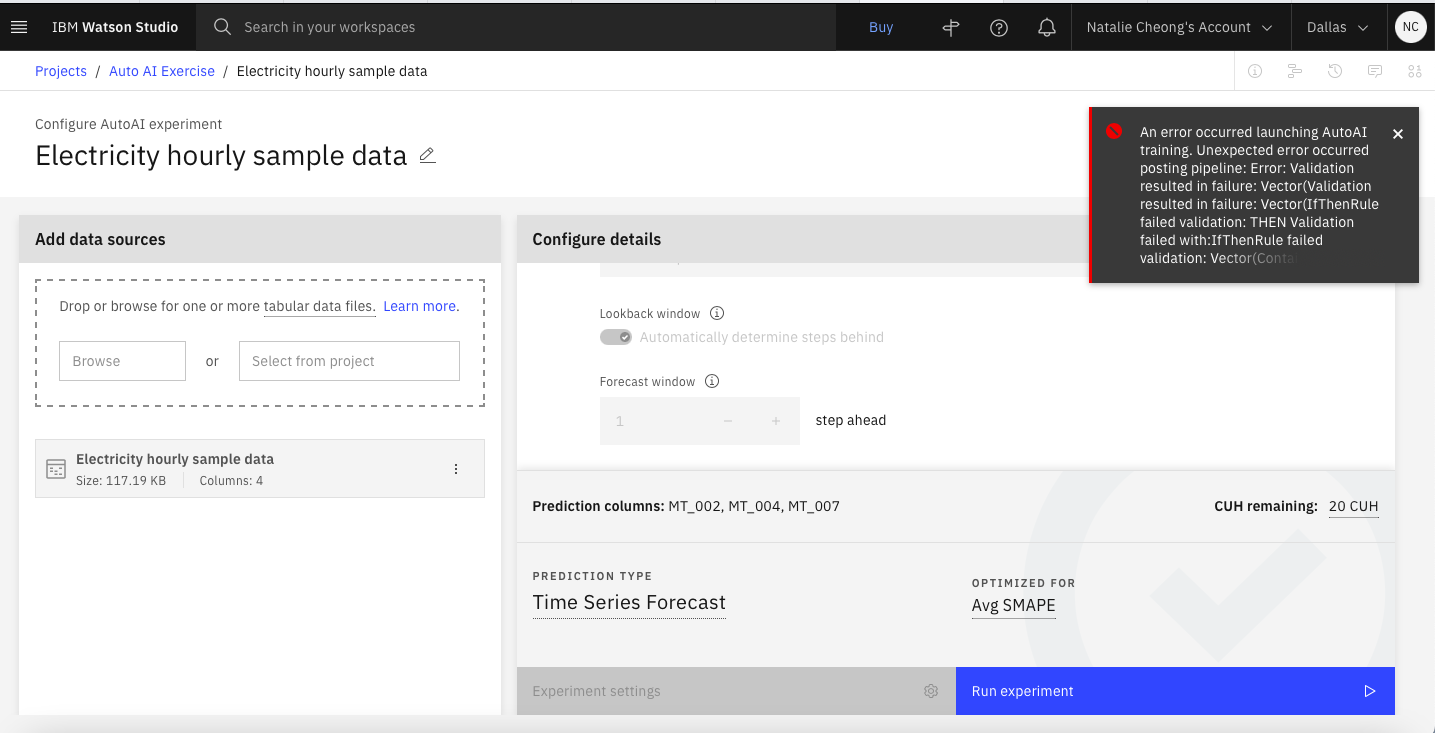Show Lookback window info tooltip icon
Screen dimensions: 1435x733
[717, 313]
